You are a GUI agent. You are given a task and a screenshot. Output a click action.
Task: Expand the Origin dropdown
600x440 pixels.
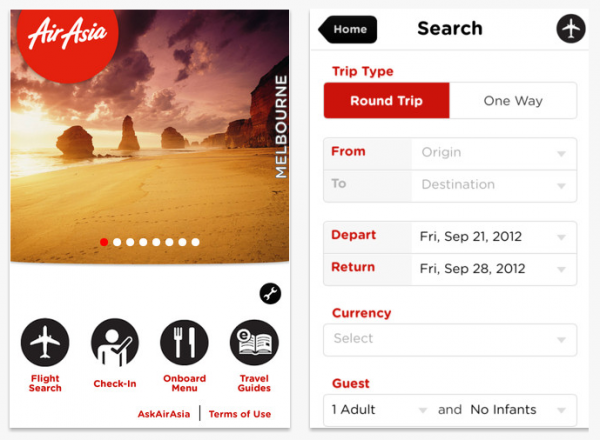point(493,153)
